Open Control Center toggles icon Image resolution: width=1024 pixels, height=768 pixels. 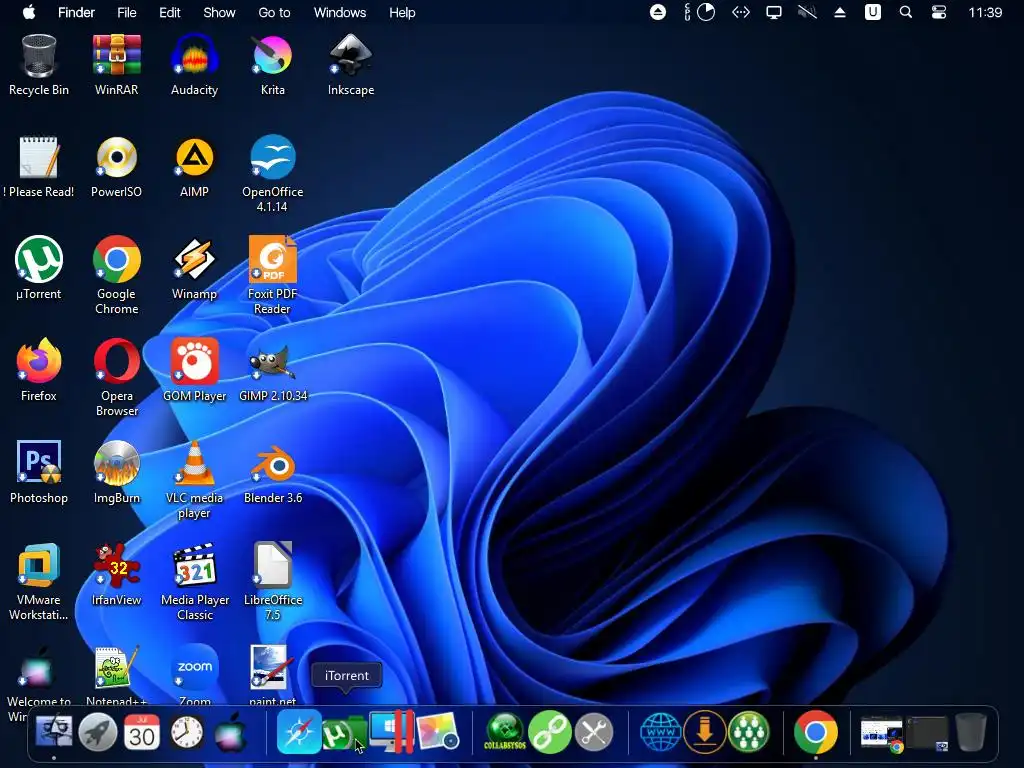938,12
